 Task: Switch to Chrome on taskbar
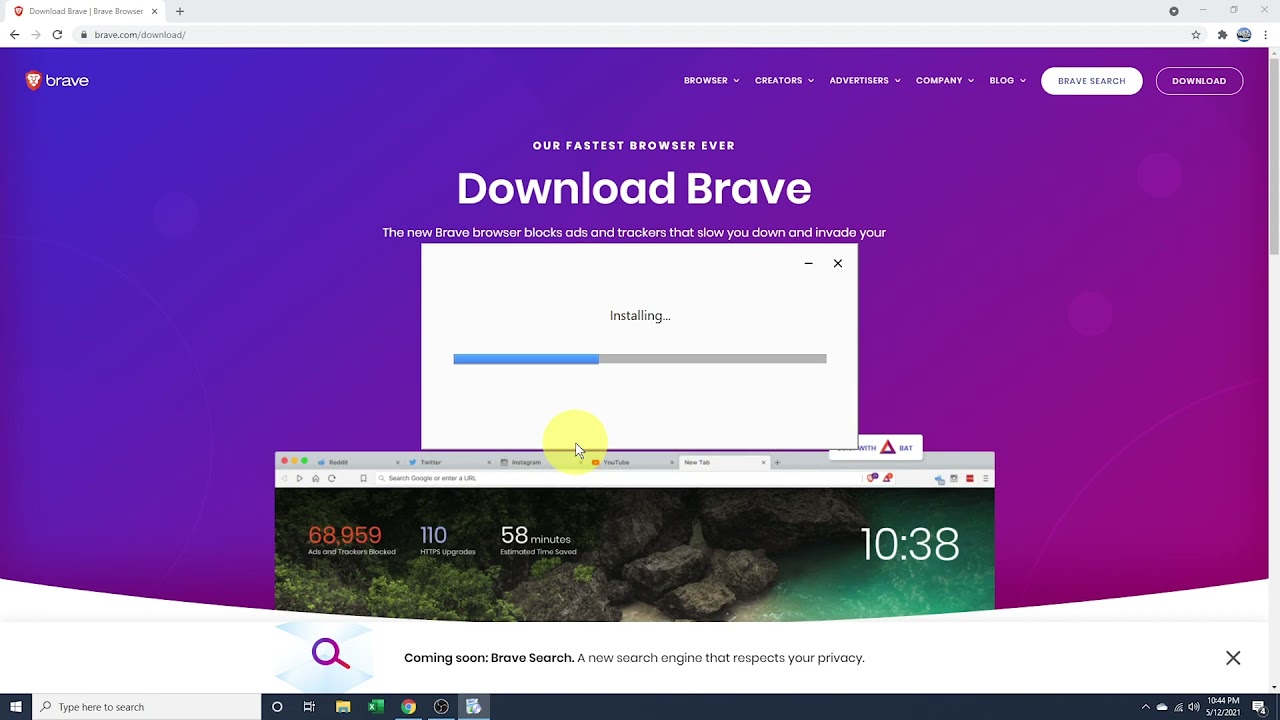coord(408,707)
